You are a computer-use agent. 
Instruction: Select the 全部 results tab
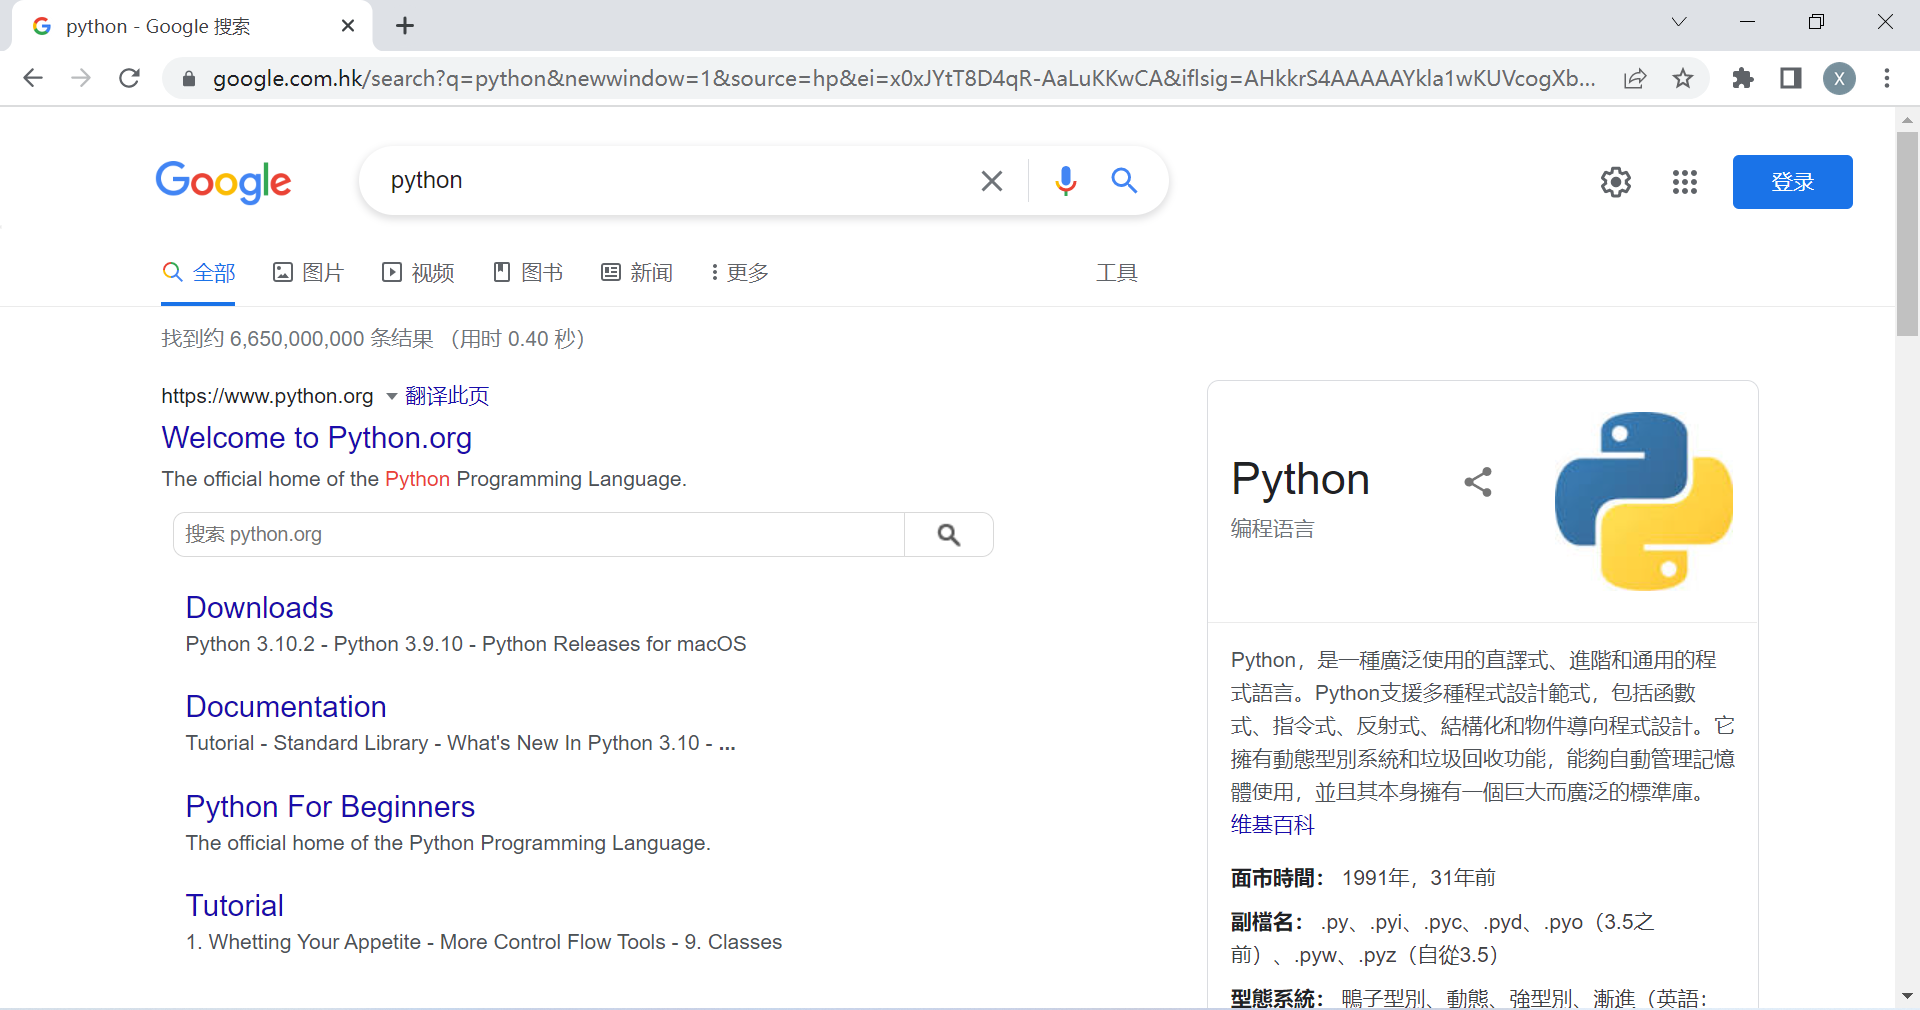tap(199, 273)
